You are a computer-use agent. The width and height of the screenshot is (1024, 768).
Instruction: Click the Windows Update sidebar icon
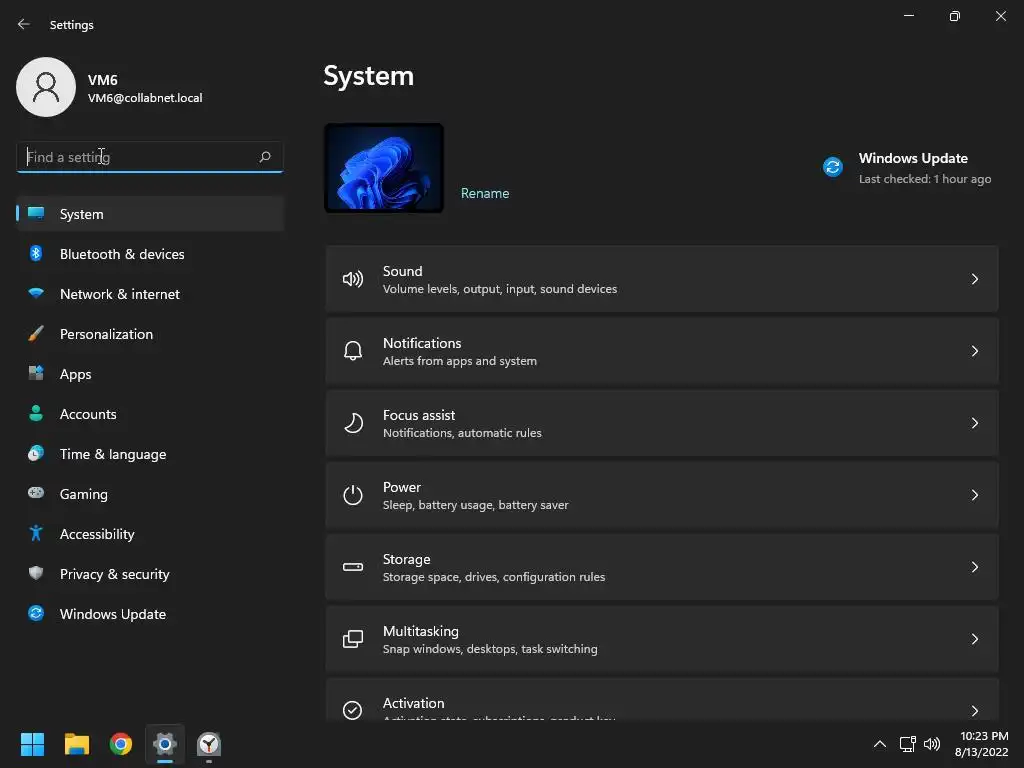coord(36,613)
